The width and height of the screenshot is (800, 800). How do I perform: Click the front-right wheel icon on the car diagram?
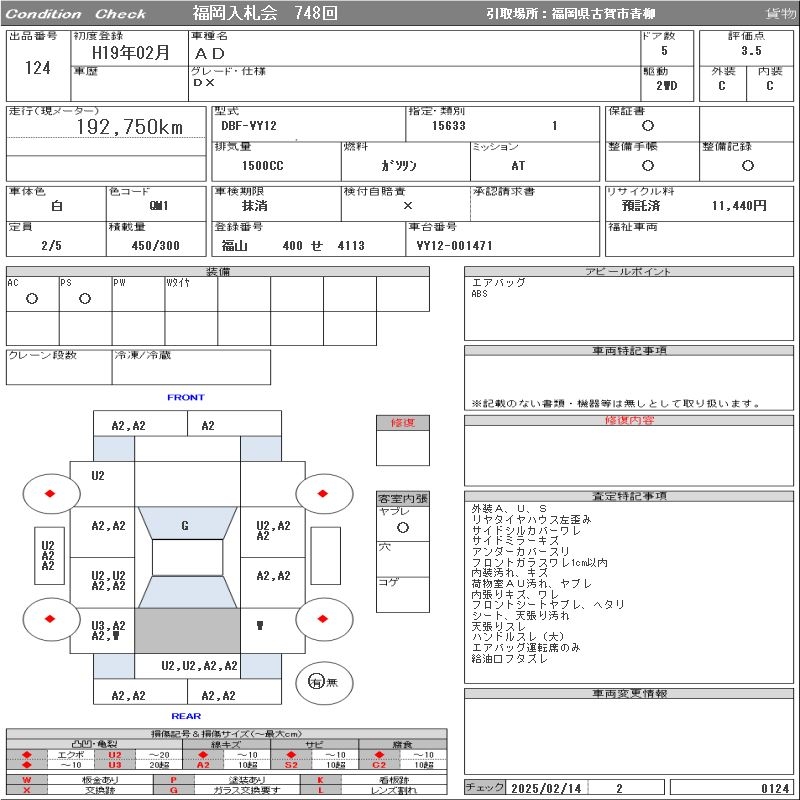pos(324,493)
